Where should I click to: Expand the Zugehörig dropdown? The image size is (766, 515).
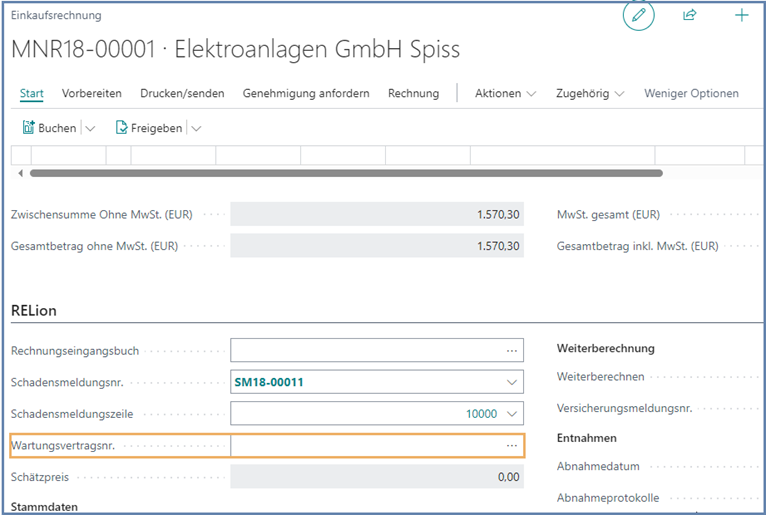point(590,93)
